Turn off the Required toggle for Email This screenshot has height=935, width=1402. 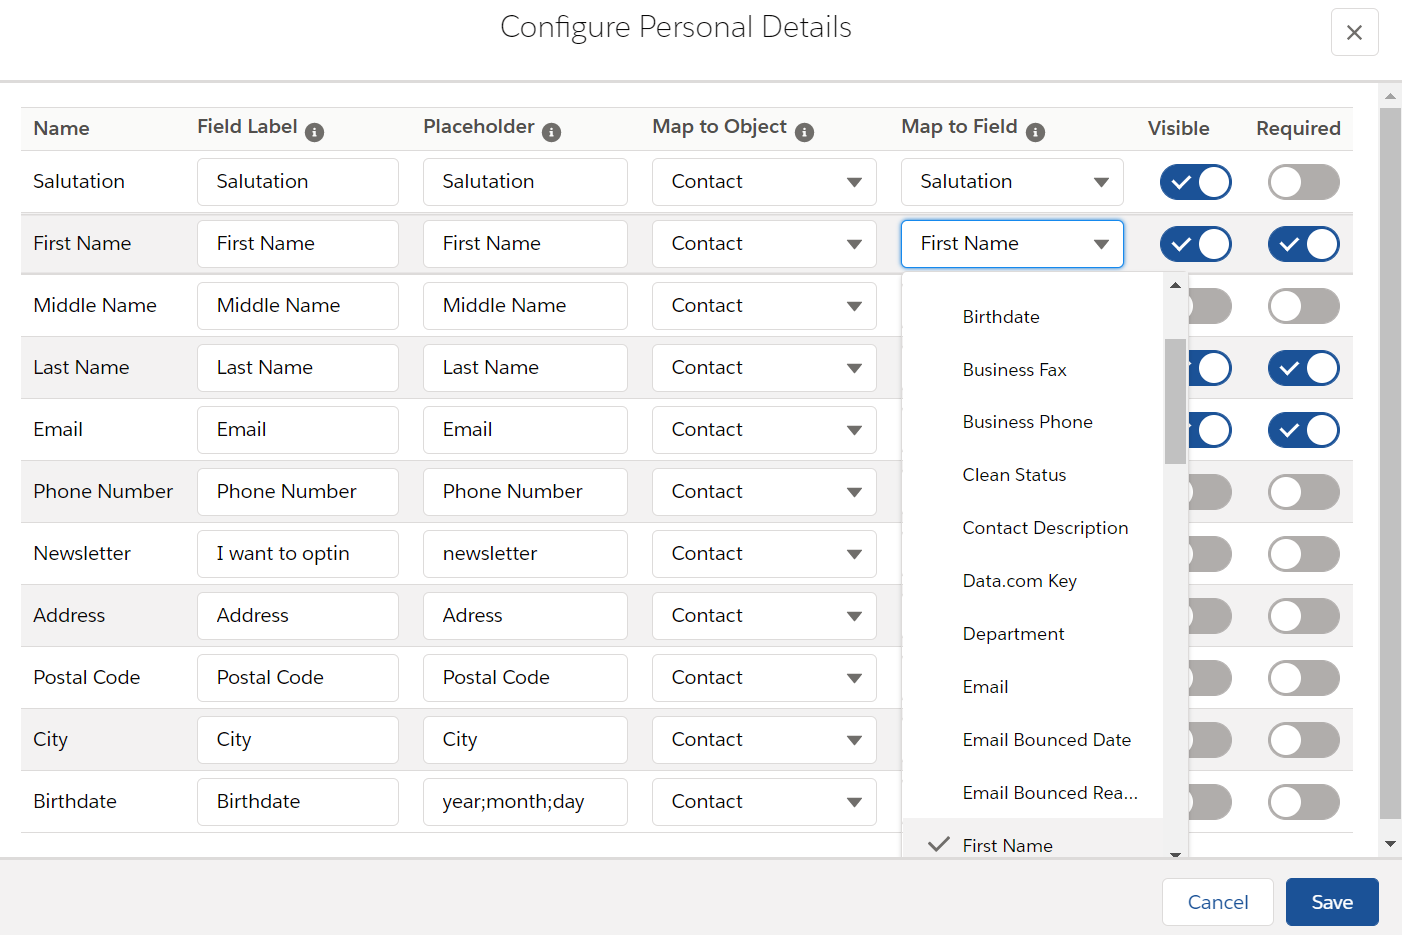(1303, 429)
